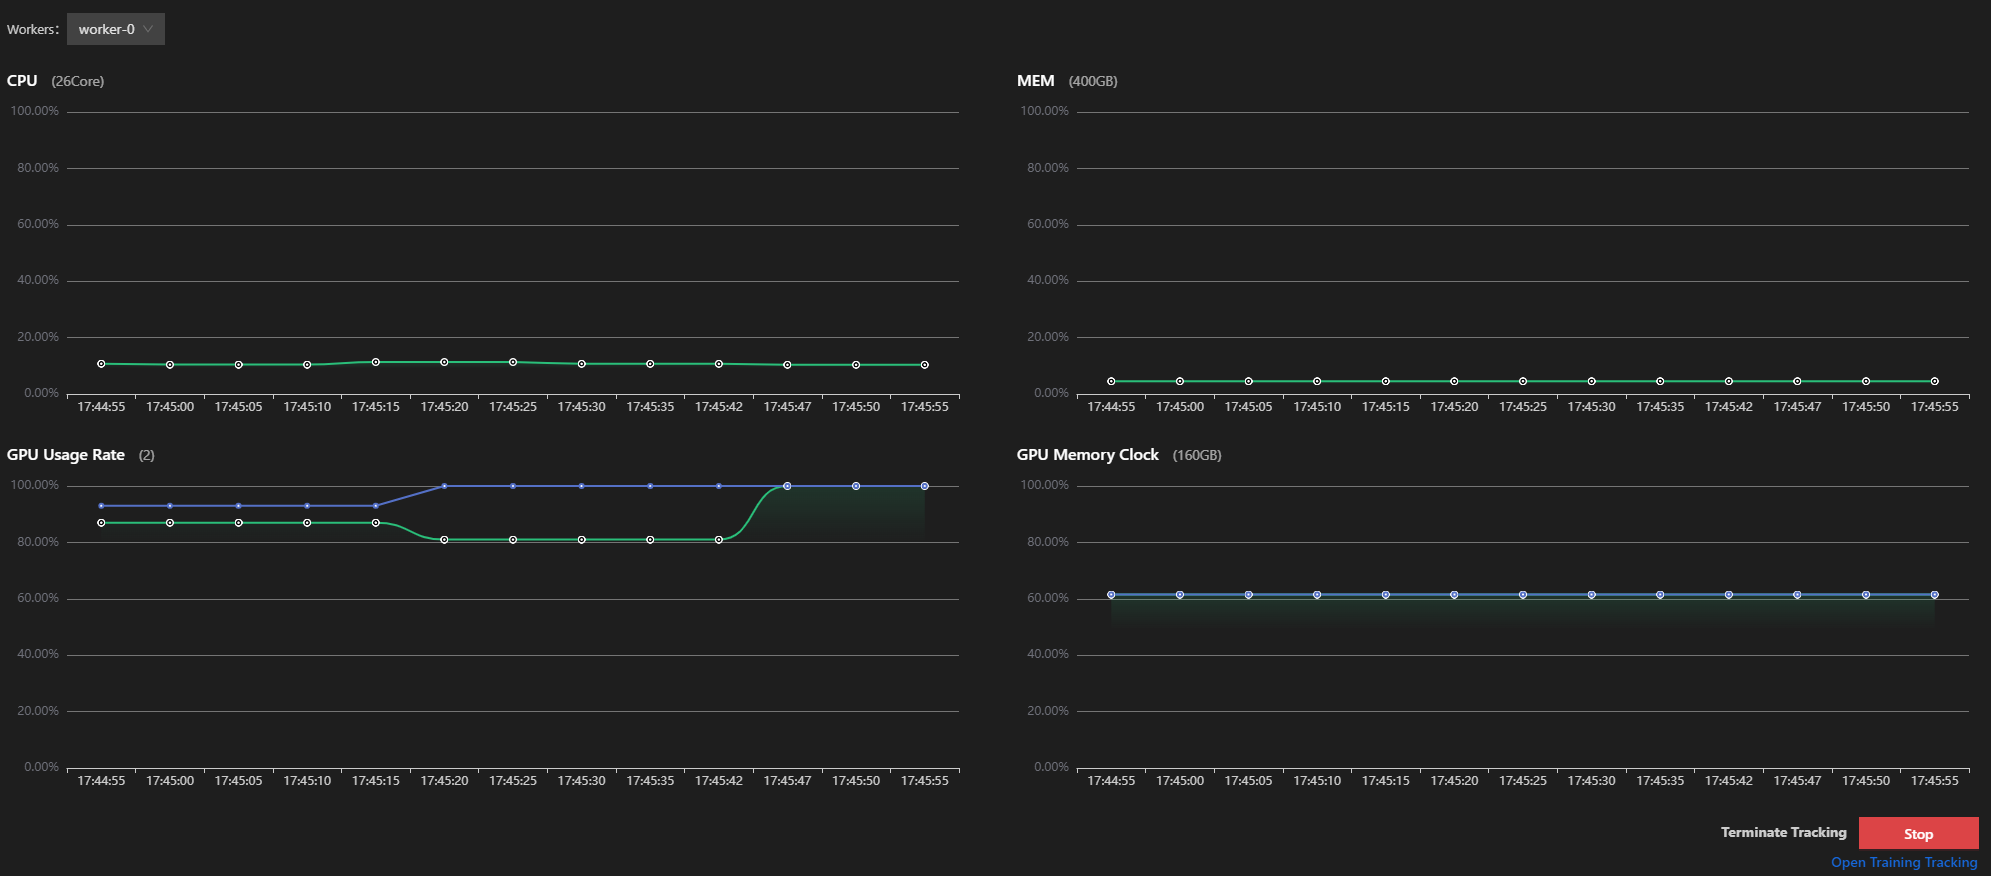The image size is (1991, 876).
Task: Select CPU chart data point at 17:45:25
Action: [x=513, y=362]
